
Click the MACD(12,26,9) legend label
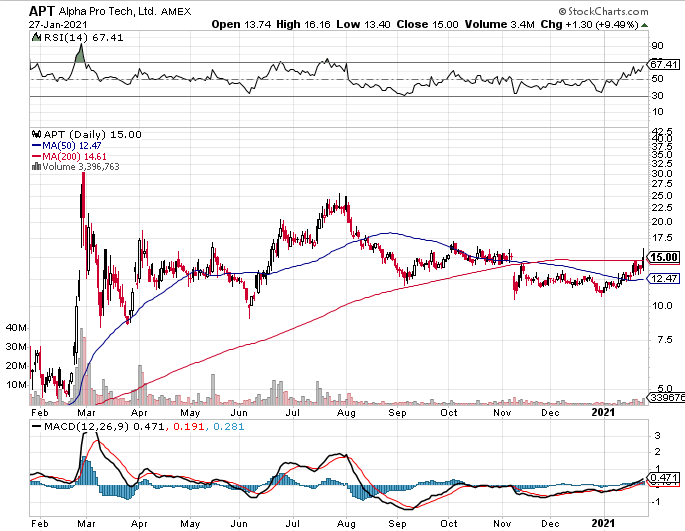click(86, 427)
